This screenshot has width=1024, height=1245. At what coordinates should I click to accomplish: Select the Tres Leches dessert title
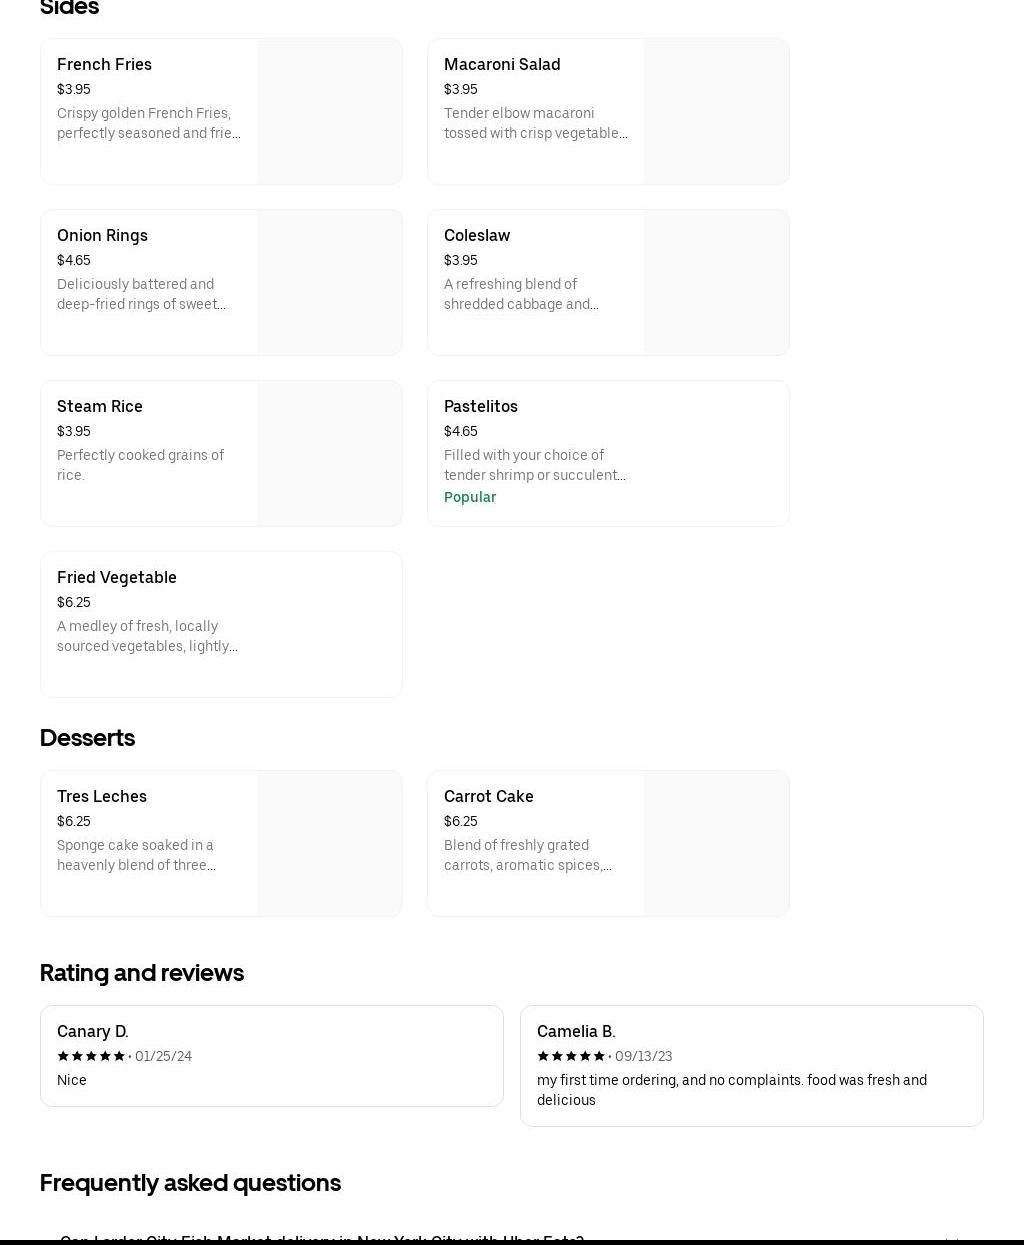(102, 796)
